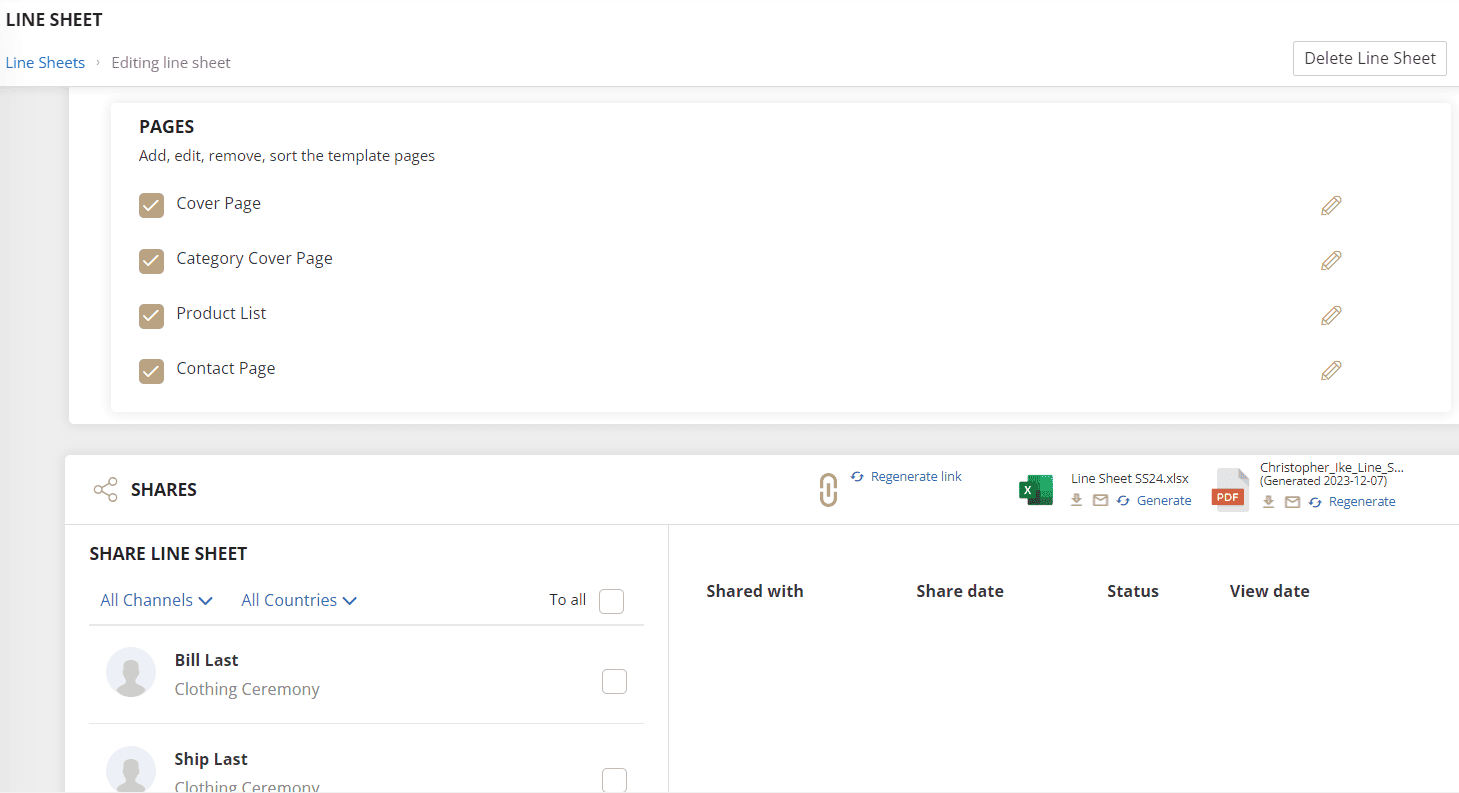Image resolution: width=1459 pixels, height=793 pixels.
Task: Generate the Excel line sheet
Action: (1154, 500)
